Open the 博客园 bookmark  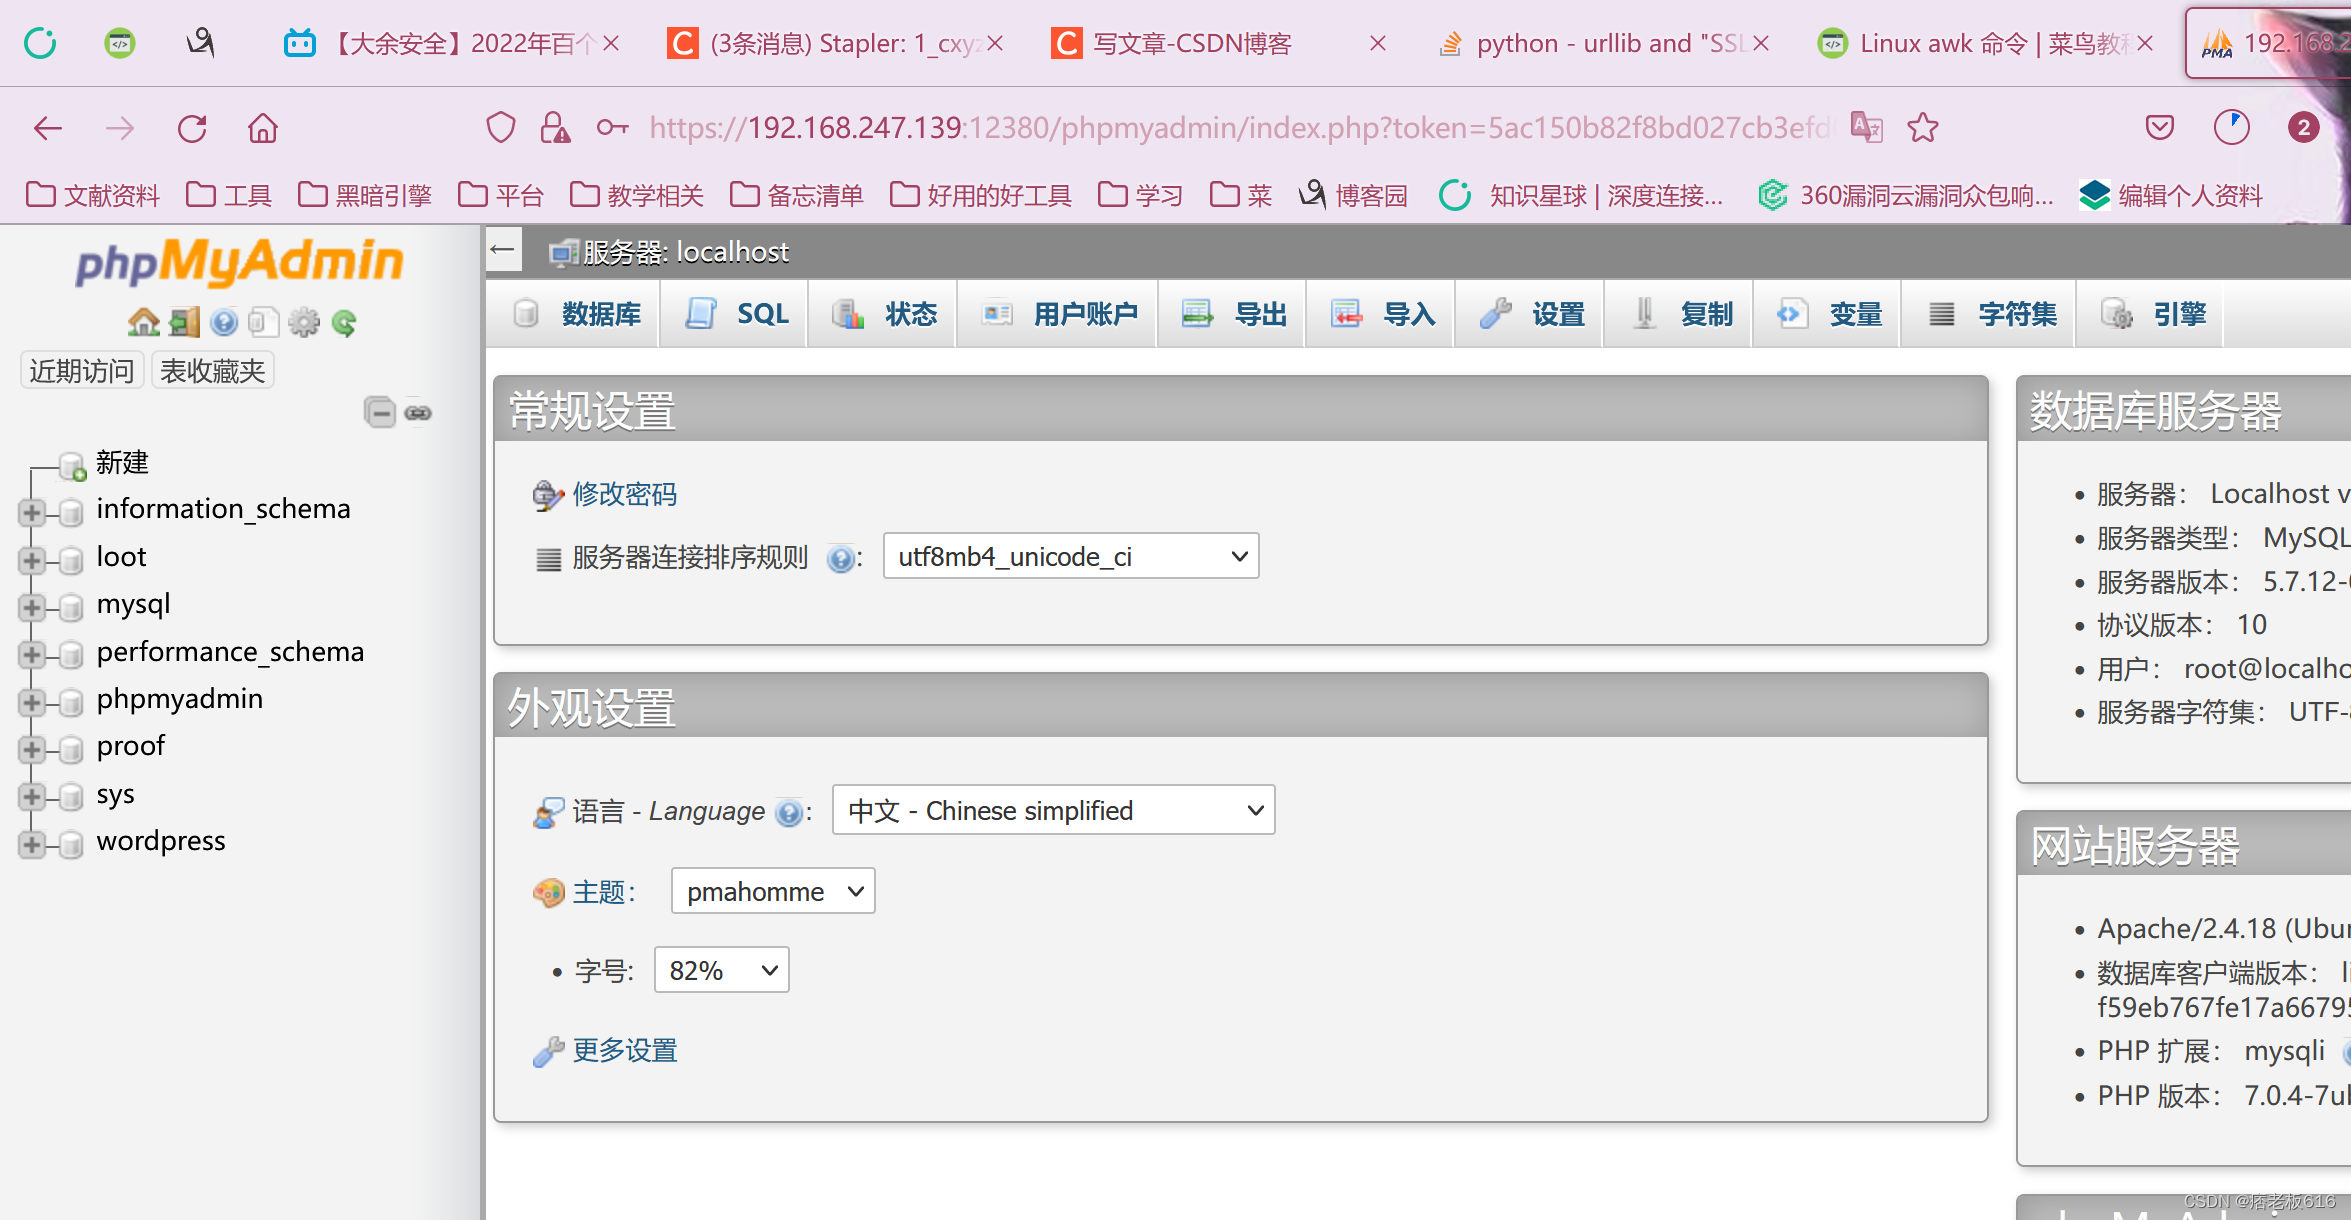tap(1353, 195)
